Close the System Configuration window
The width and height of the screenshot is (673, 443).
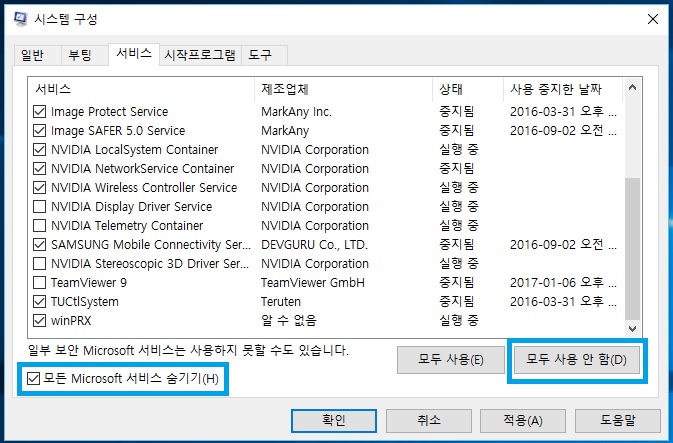(x=649, y=19)
